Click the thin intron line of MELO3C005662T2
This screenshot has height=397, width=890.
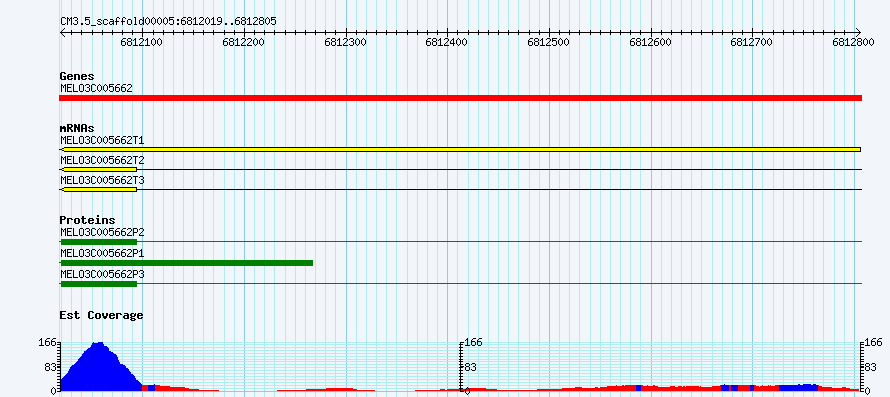[x=499, y=169]
